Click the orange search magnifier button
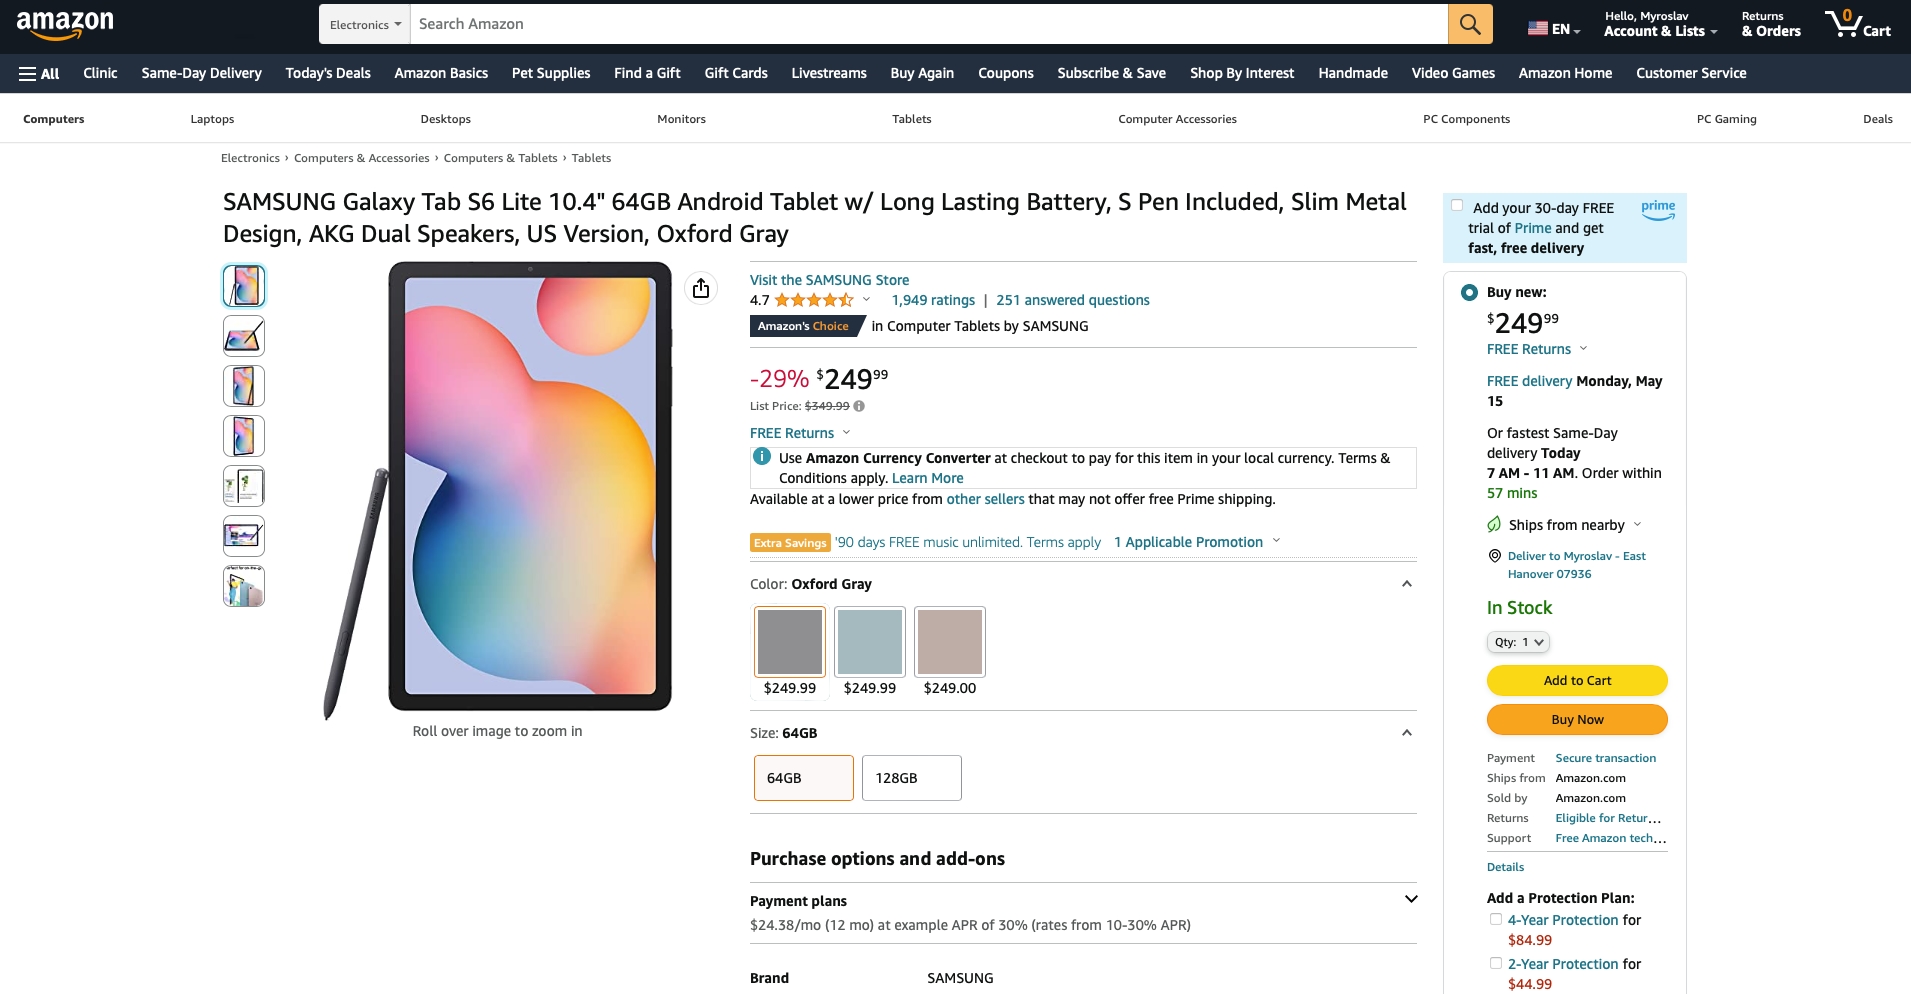 1470,24
